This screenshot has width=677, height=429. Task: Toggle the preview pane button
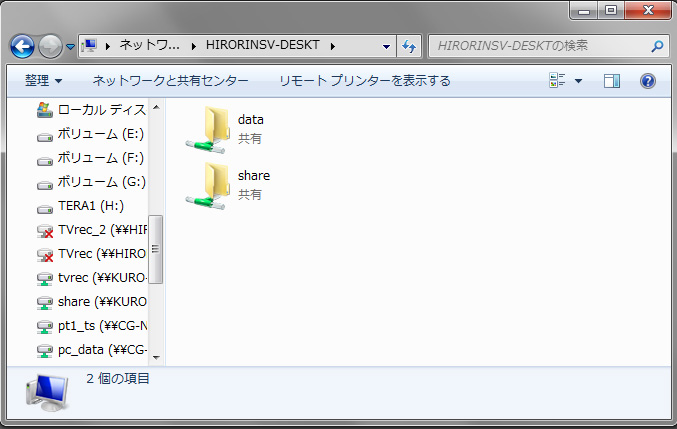612,81
